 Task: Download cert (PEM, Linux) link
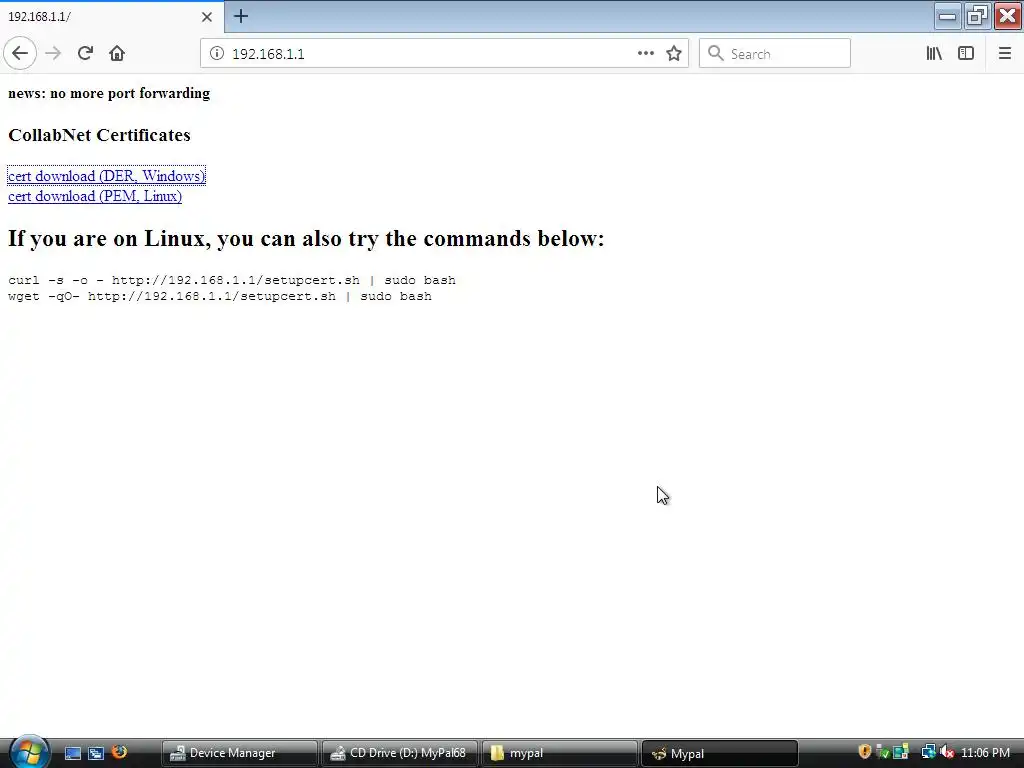(95, 196)
